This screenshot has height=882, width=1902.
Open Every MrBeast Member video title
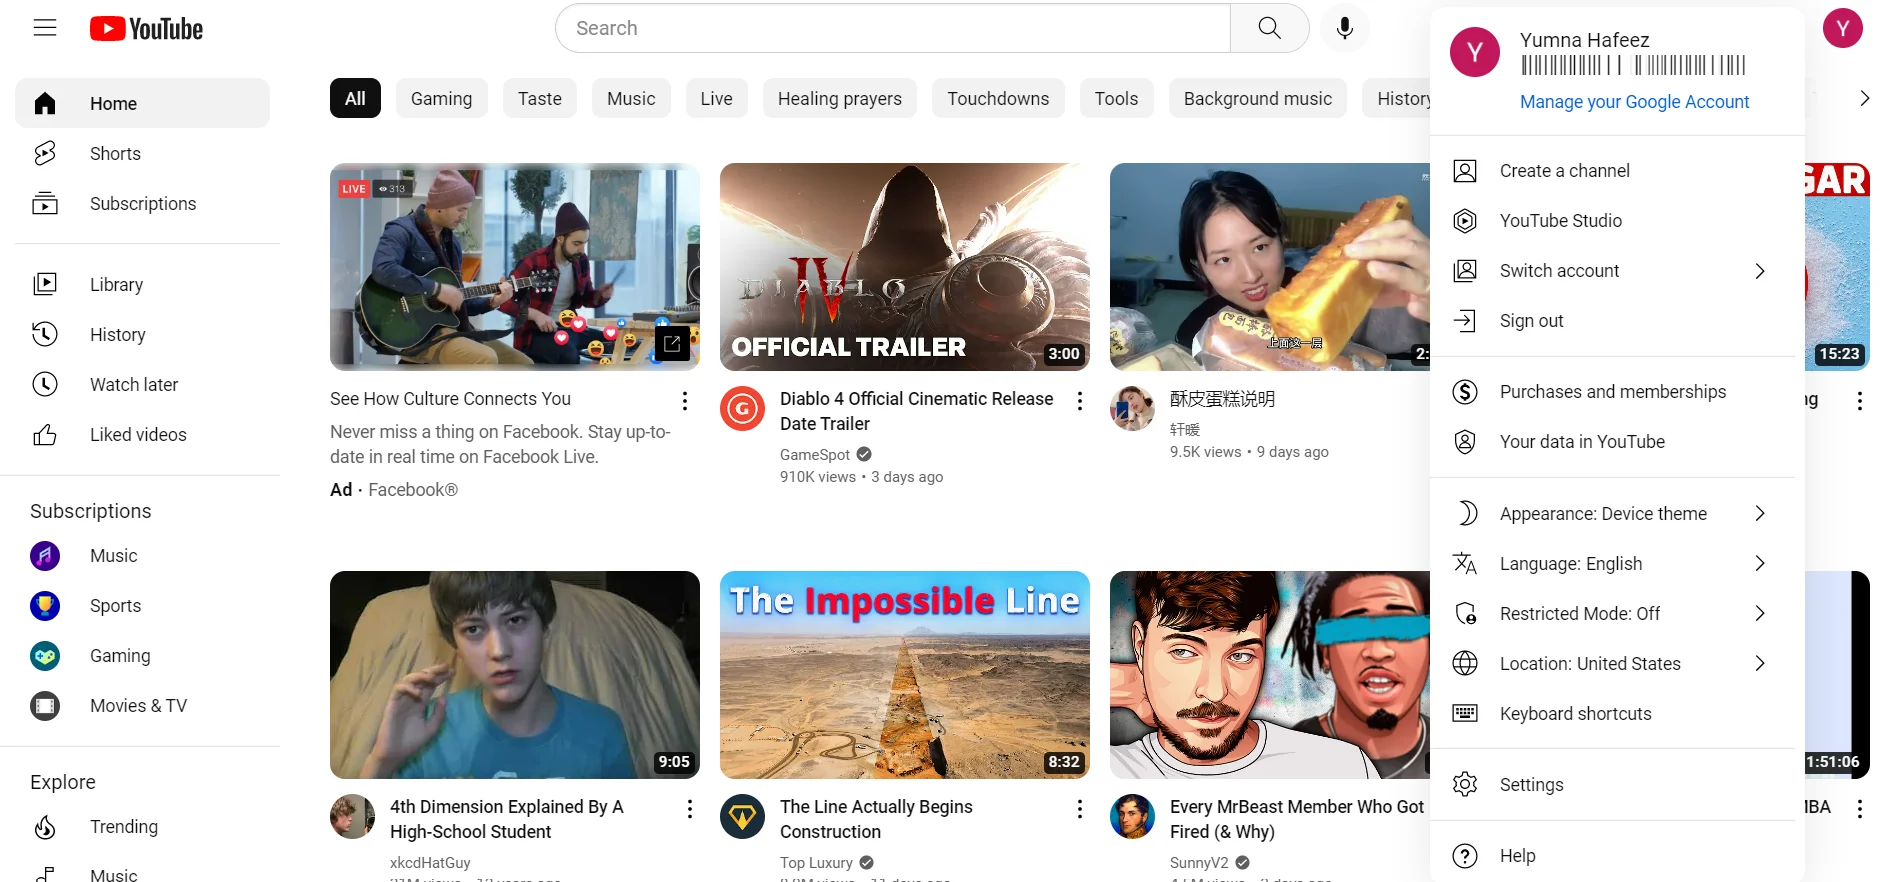click(1297, 819)
